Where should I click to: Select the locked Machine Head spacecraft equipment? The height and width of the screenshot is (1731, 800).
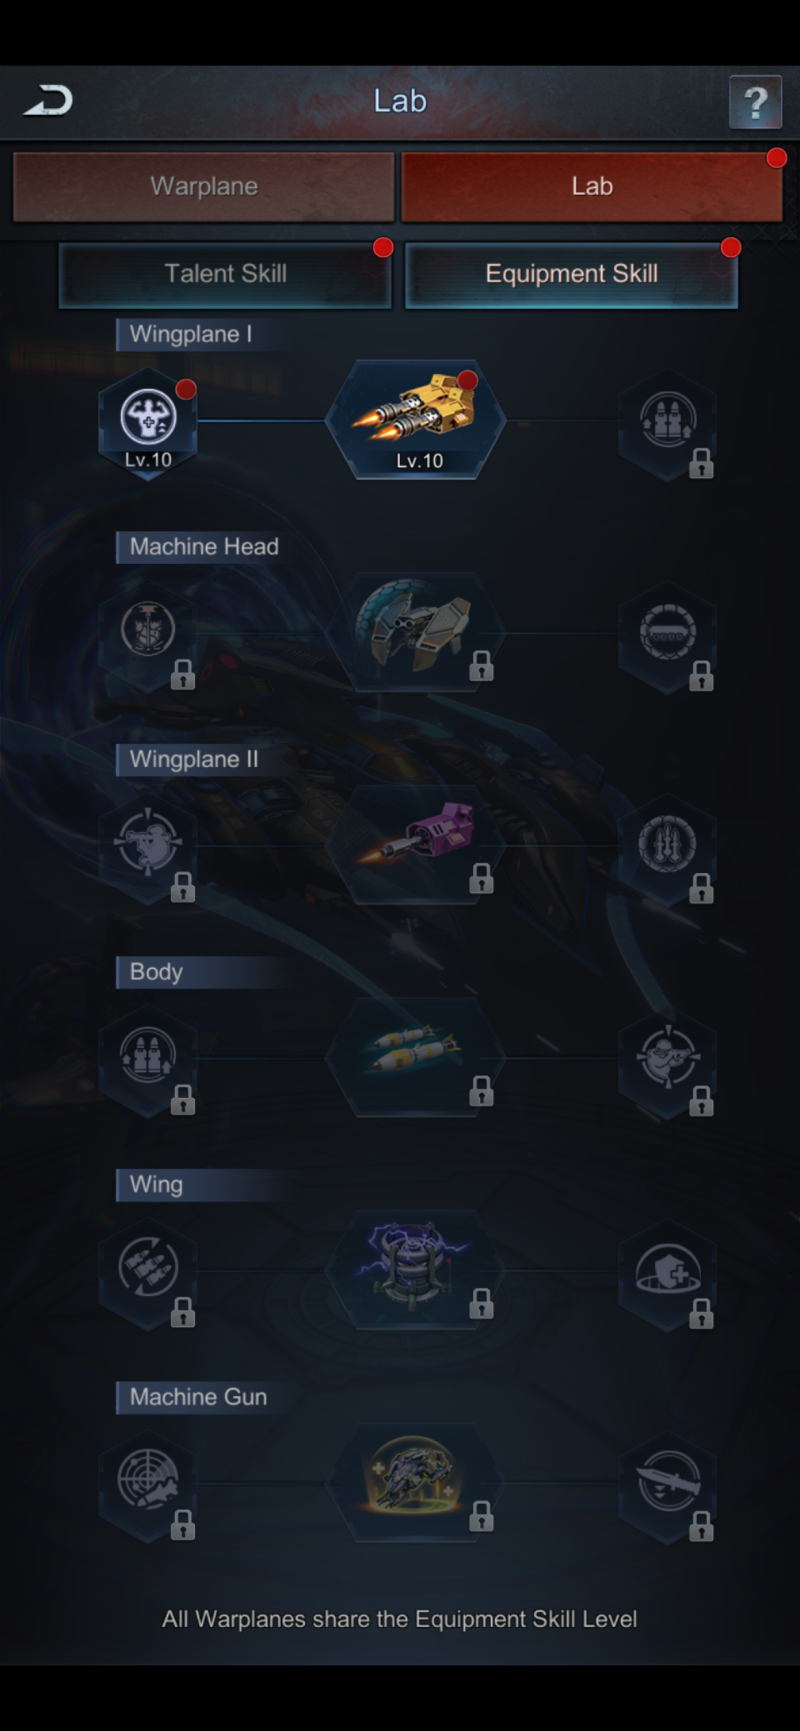click(415, 633)
